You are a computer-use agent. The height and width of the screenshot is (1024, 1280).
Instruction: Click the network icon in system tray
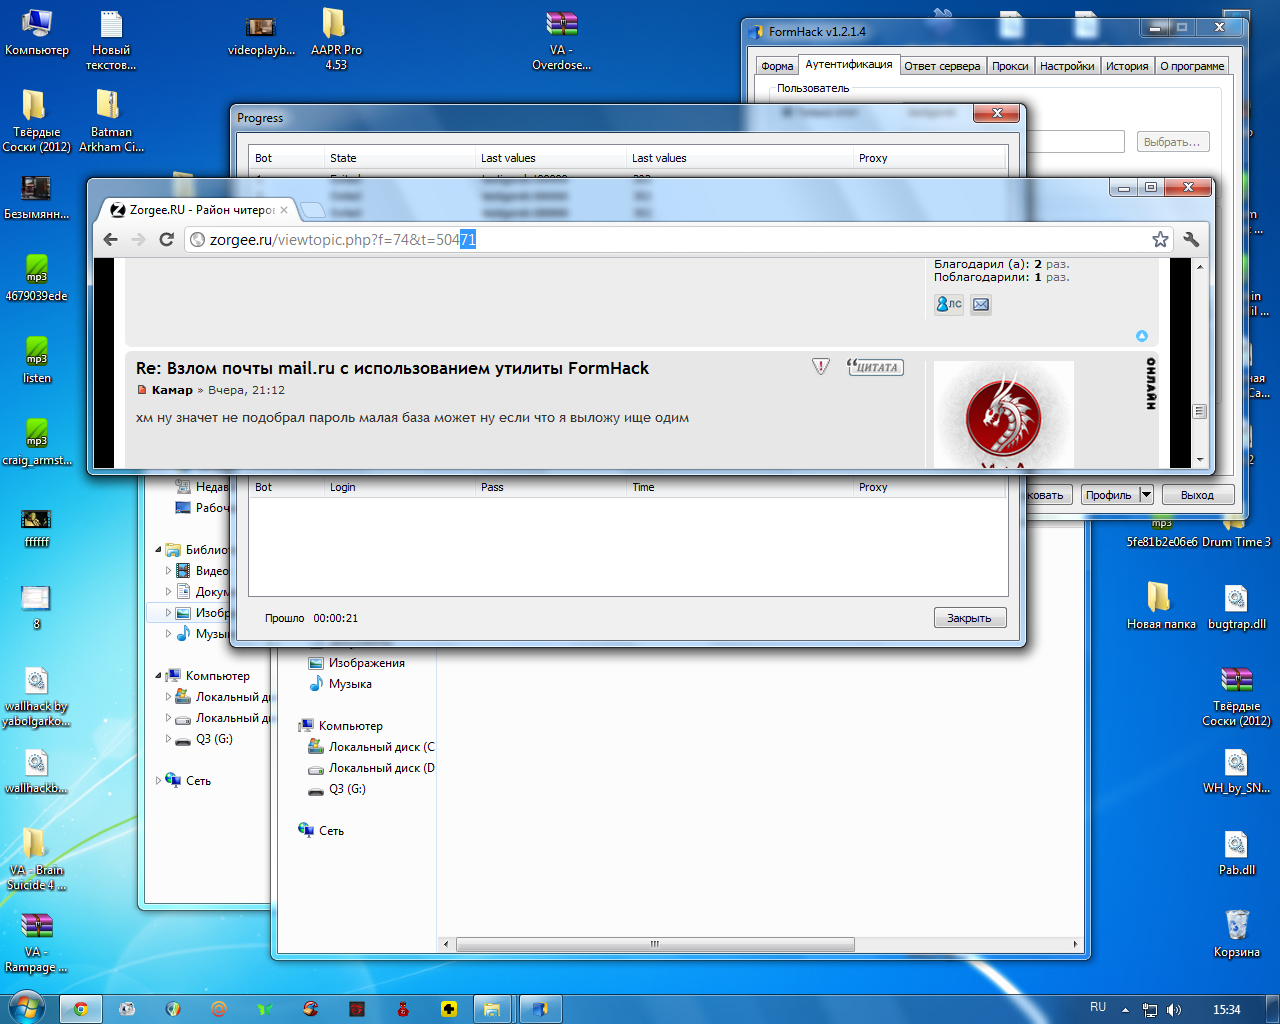(1150, 1010)
